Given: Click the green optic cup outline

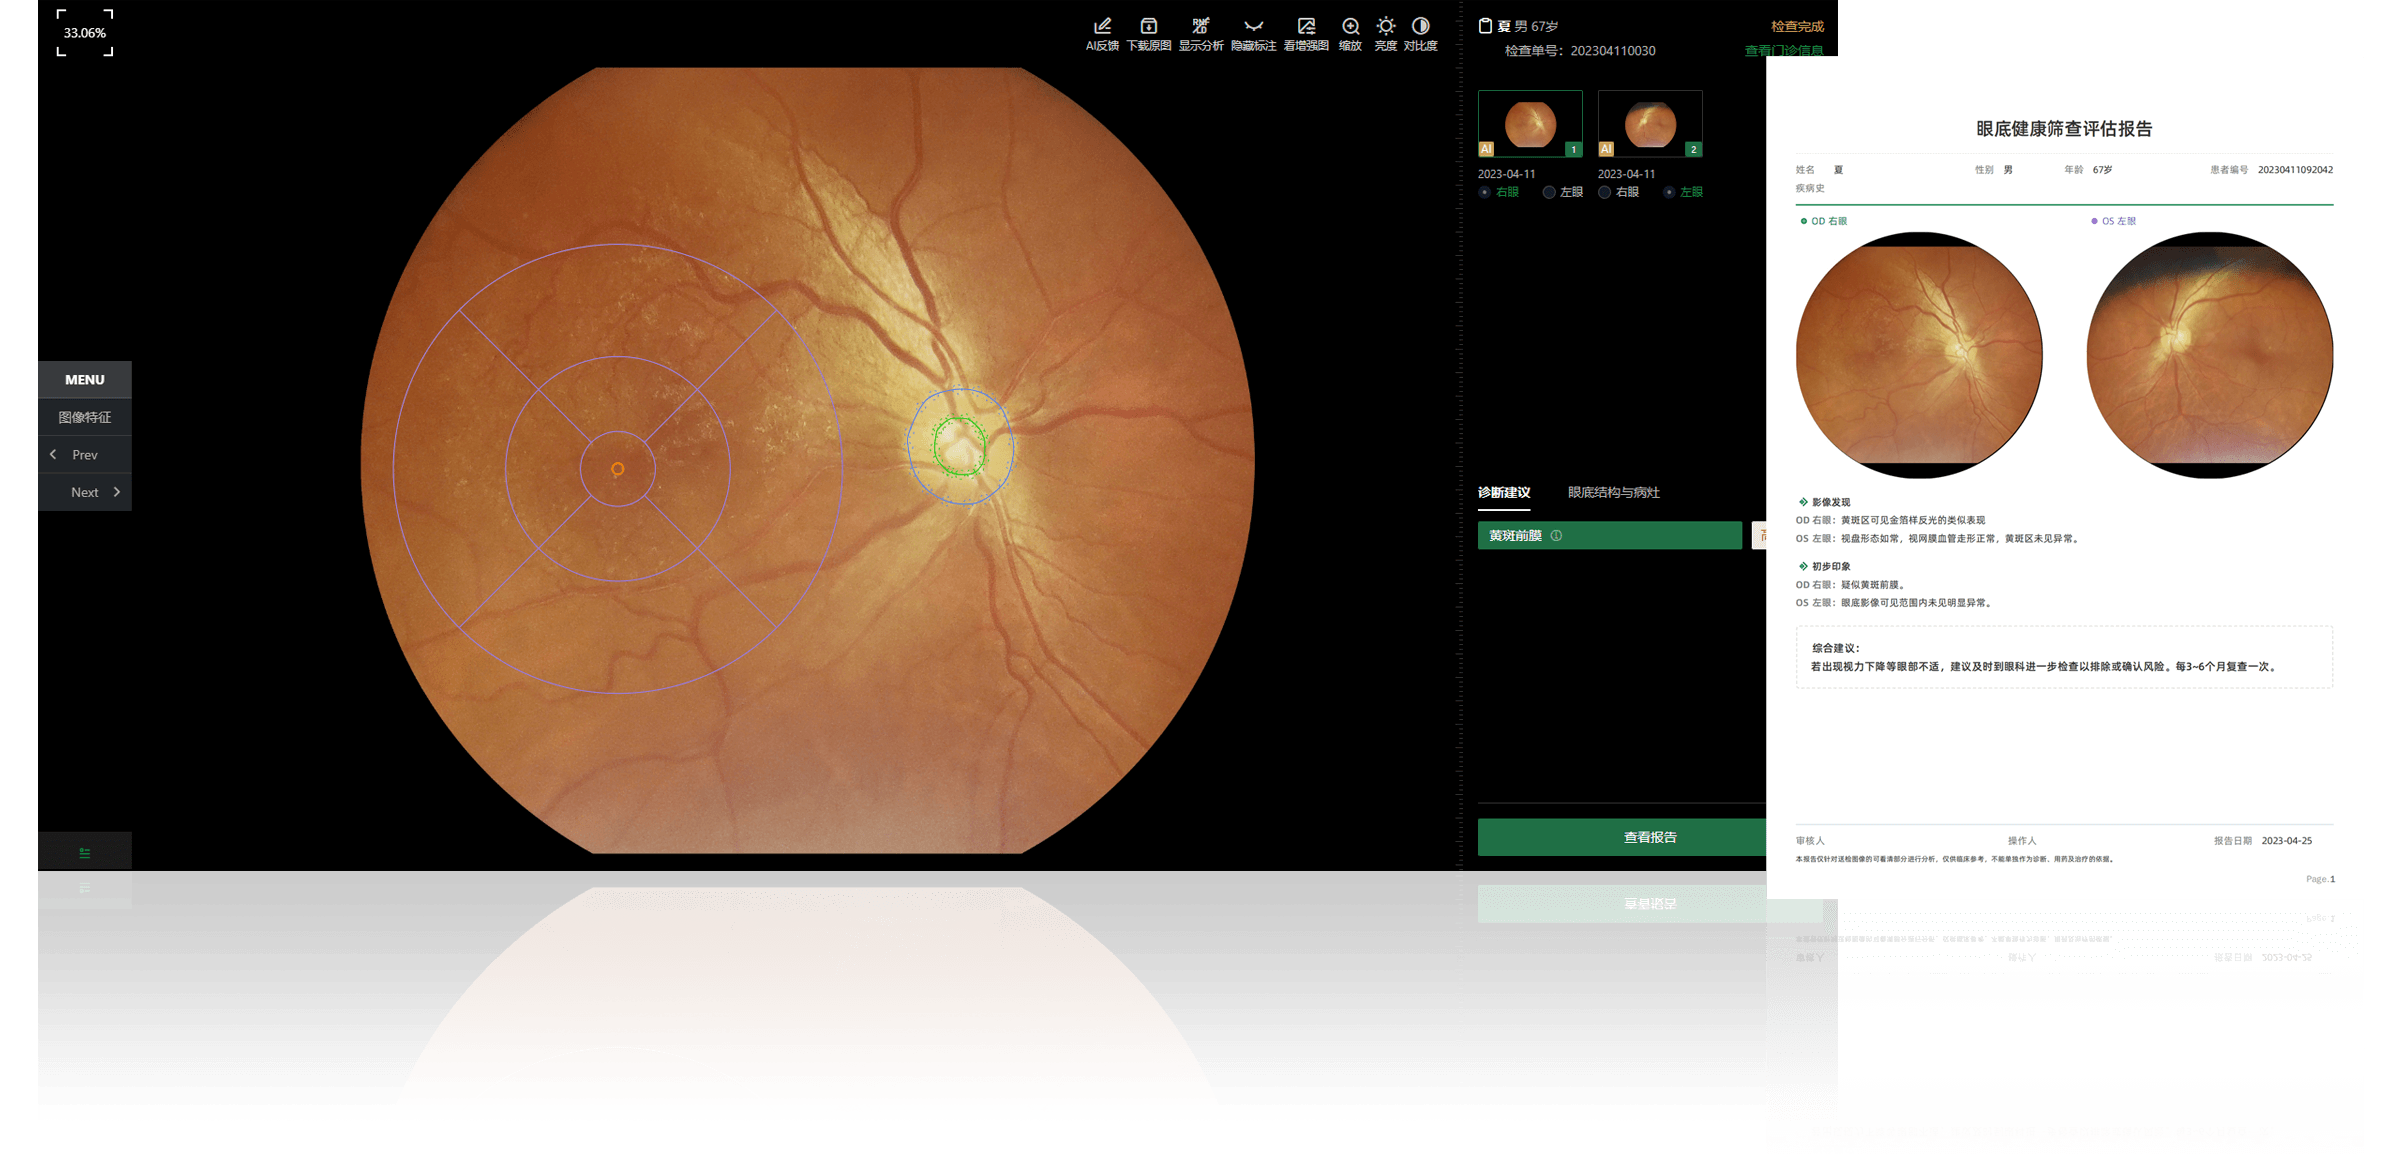Looking at the screenshot, I should (960, 446).
